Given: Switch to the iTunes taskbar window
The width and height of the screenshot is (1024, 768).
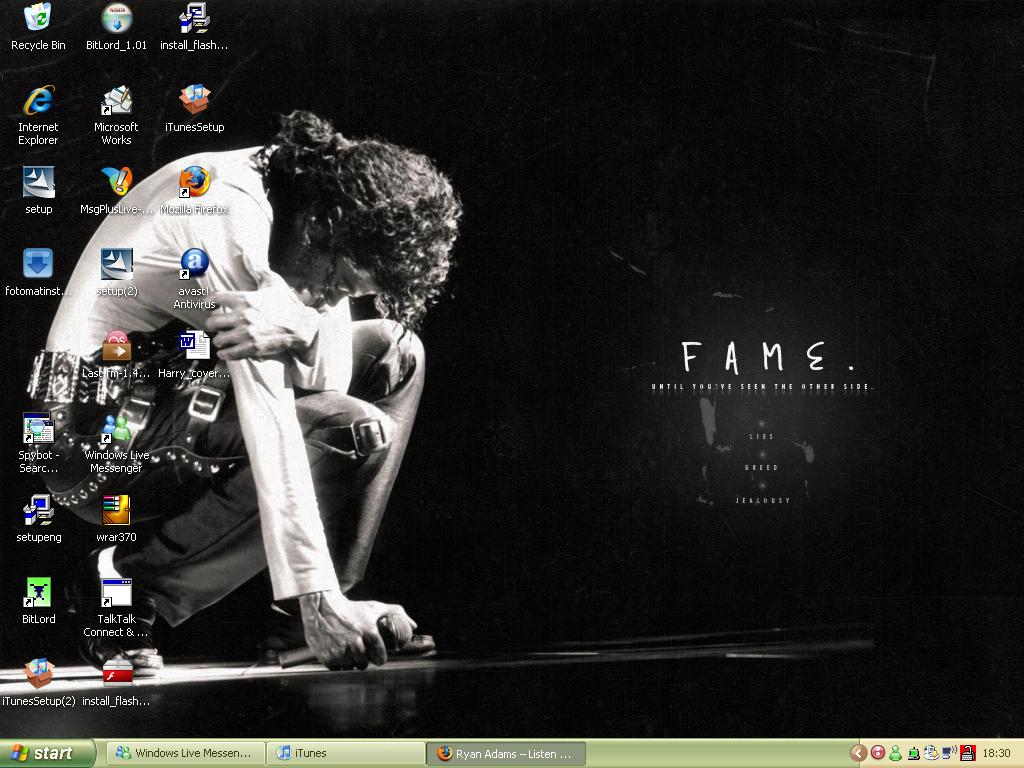Looking at the screenshot, I should tap(348, 753).
